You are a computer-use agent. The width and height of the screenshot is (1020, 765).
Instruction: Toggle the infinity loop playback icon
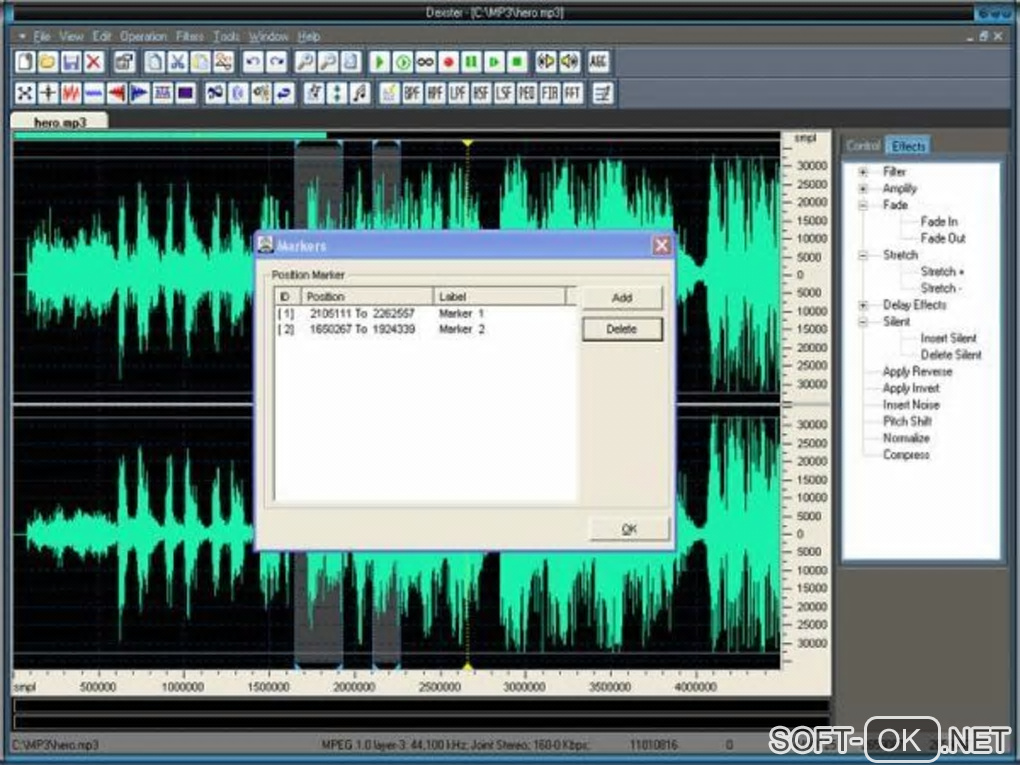coord(425,62)
